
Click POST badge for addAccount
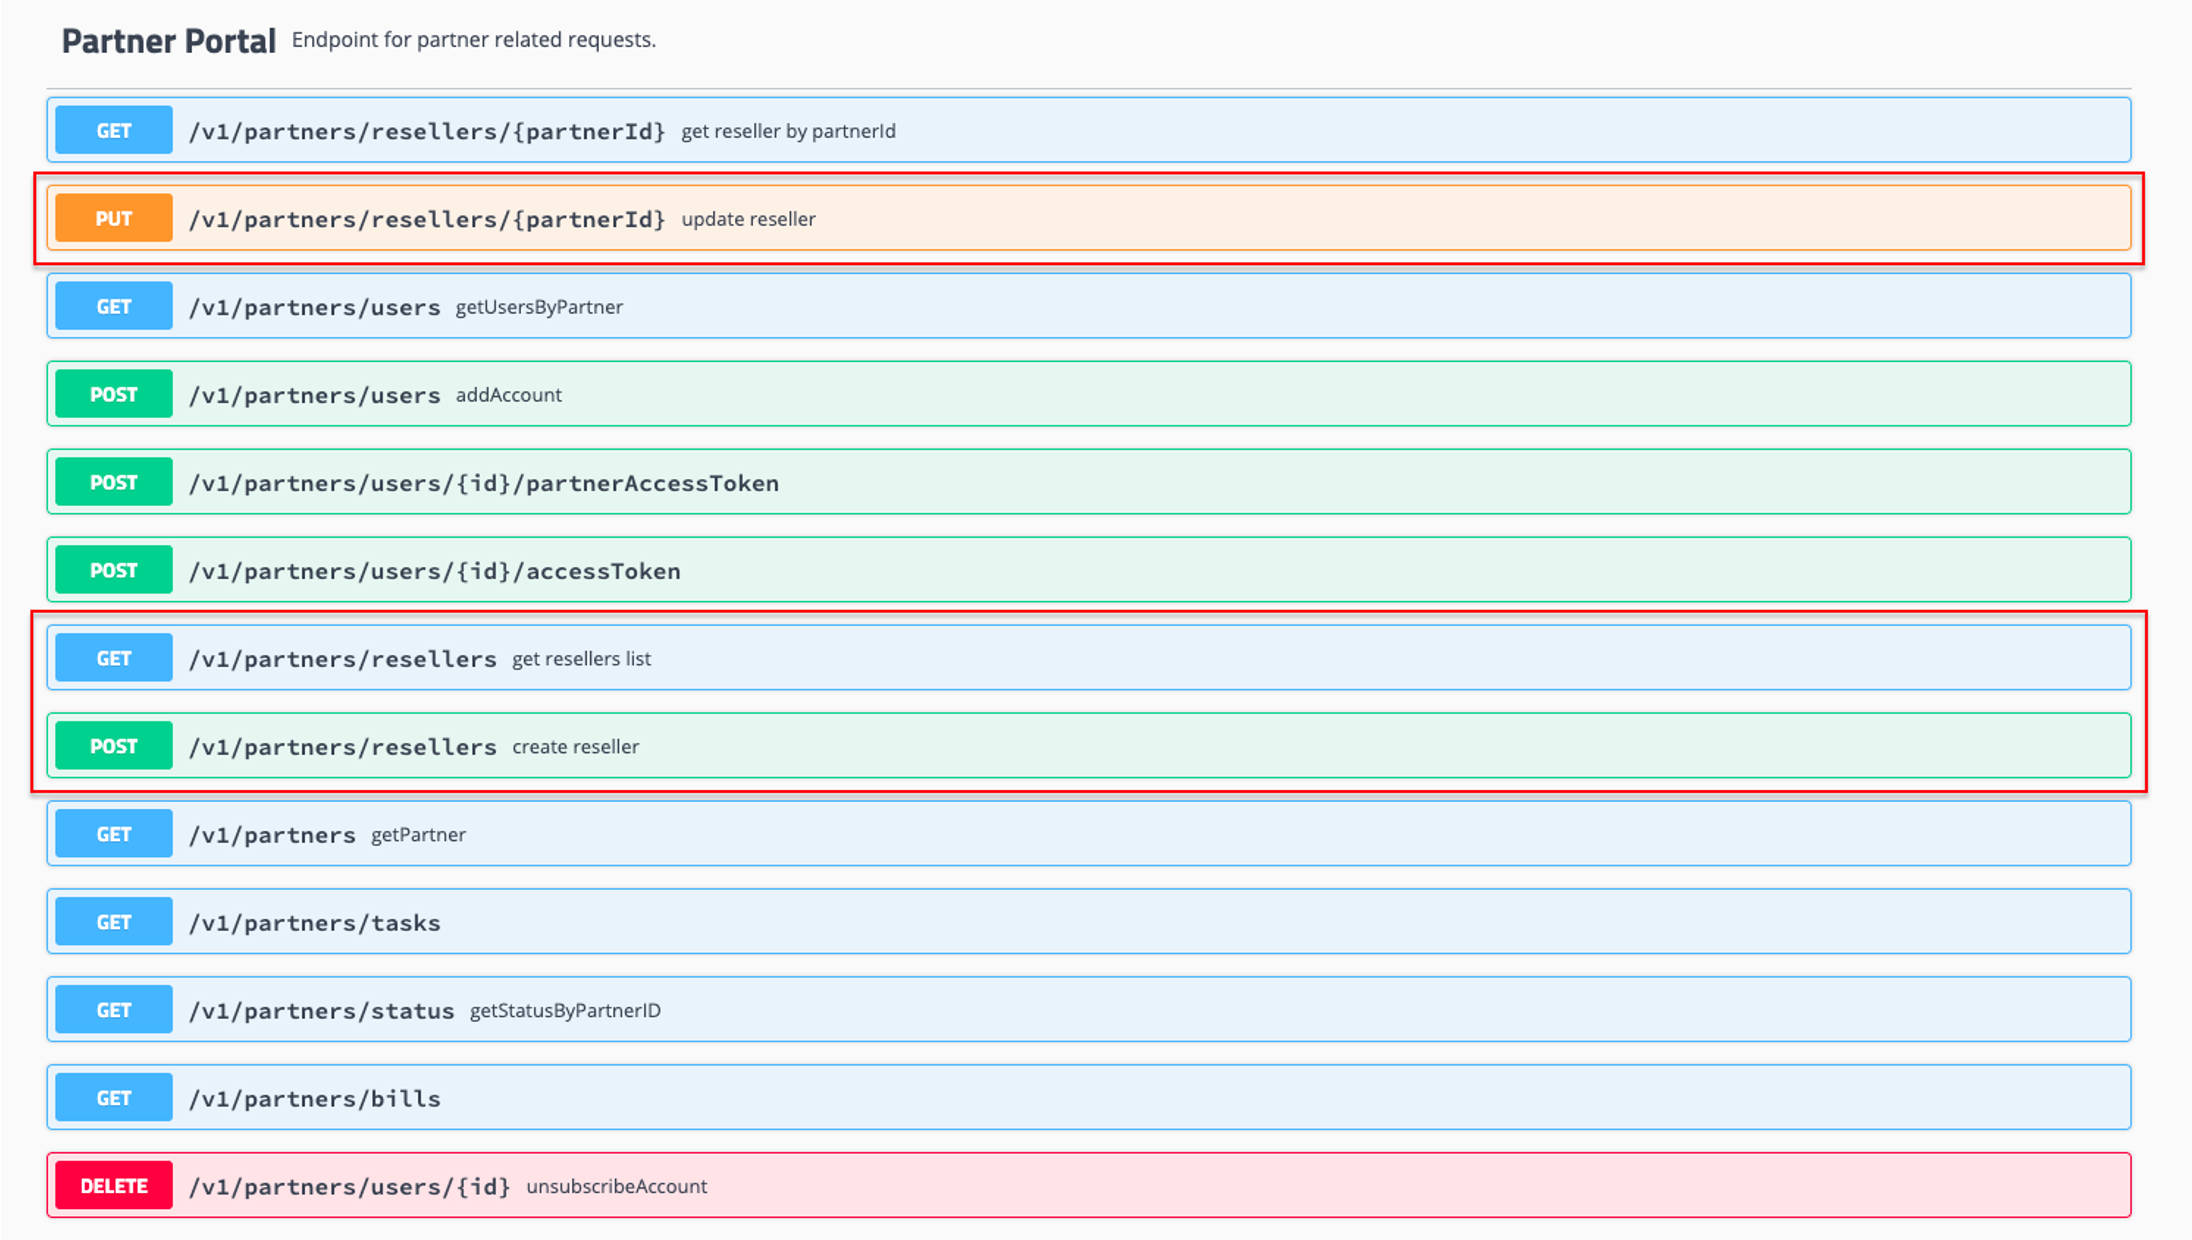click(x=114, y=395)
